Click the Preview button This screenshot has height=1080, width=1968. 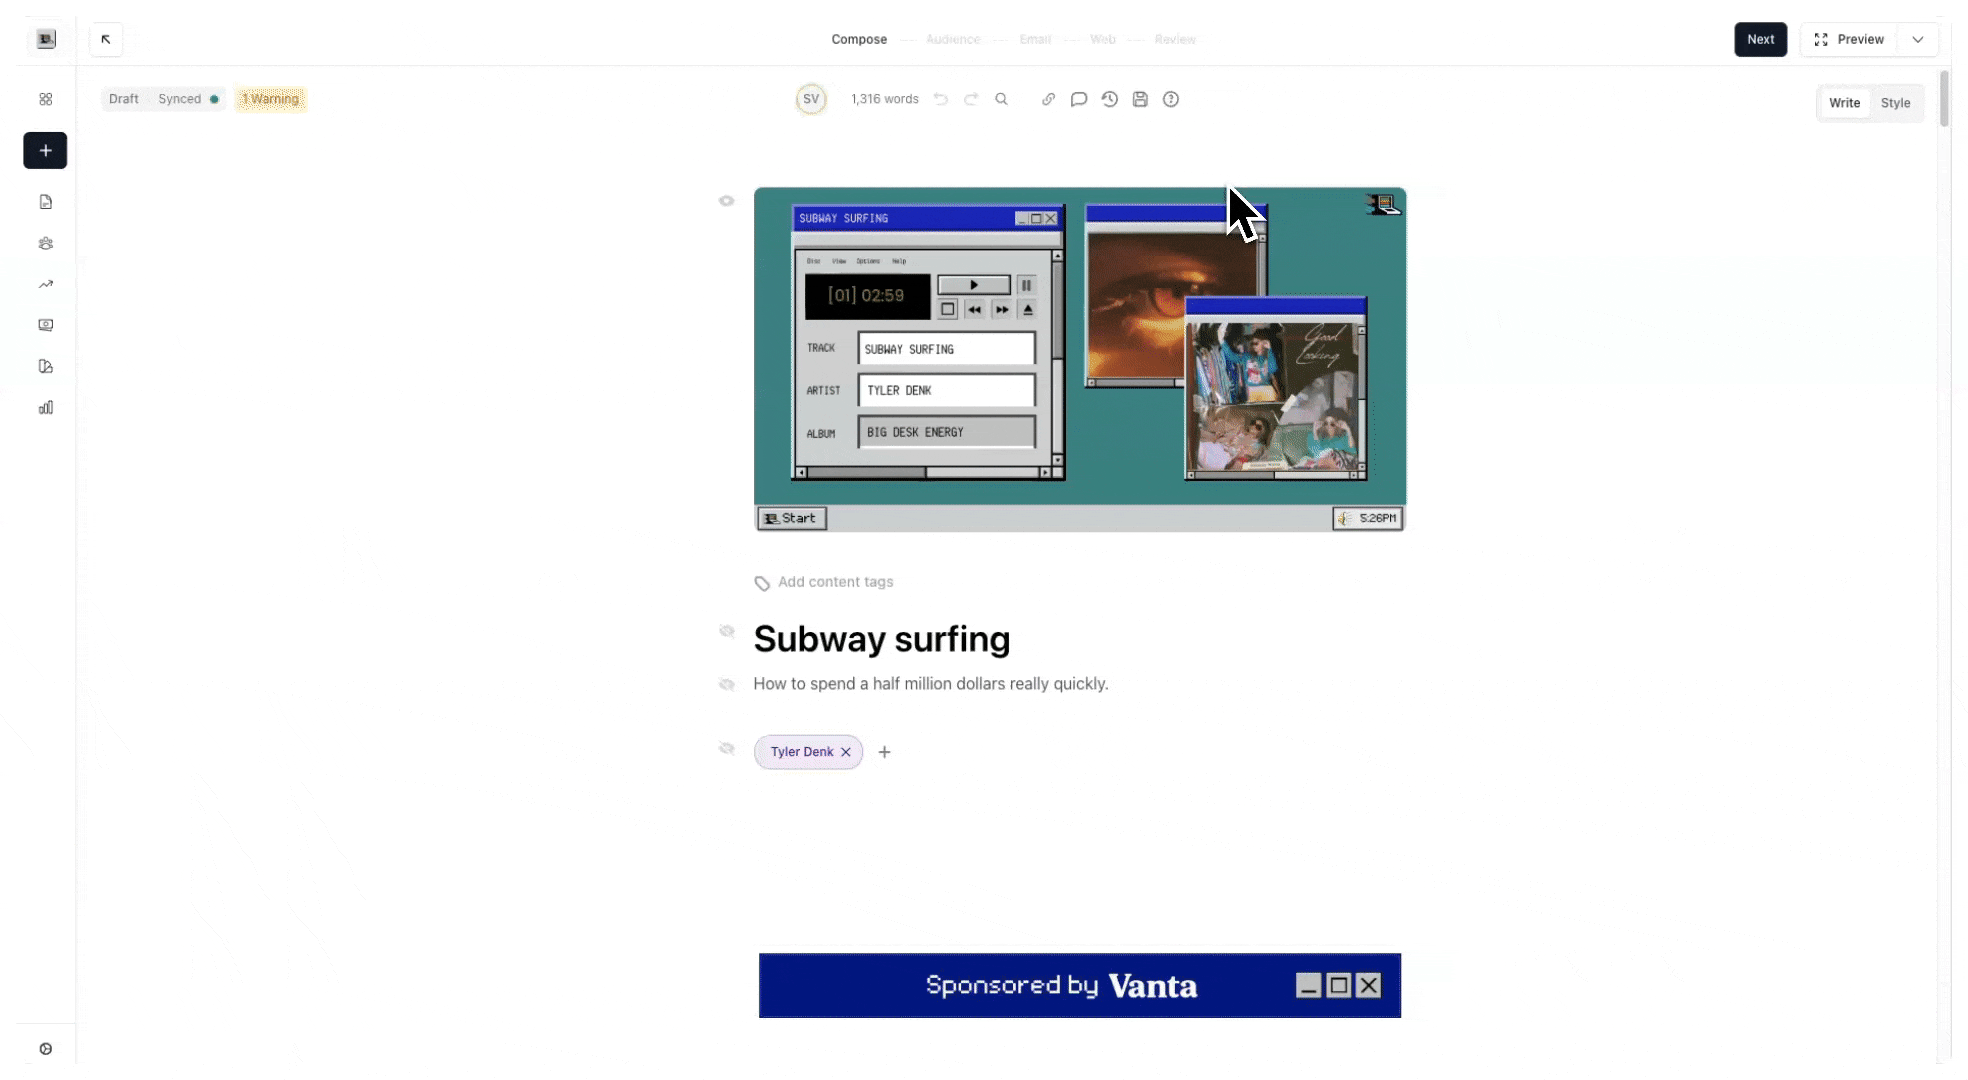[1849, 39]
